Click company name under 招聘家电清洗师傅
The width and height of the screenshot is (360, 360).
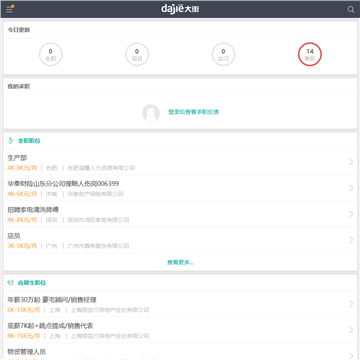[98, 220]
